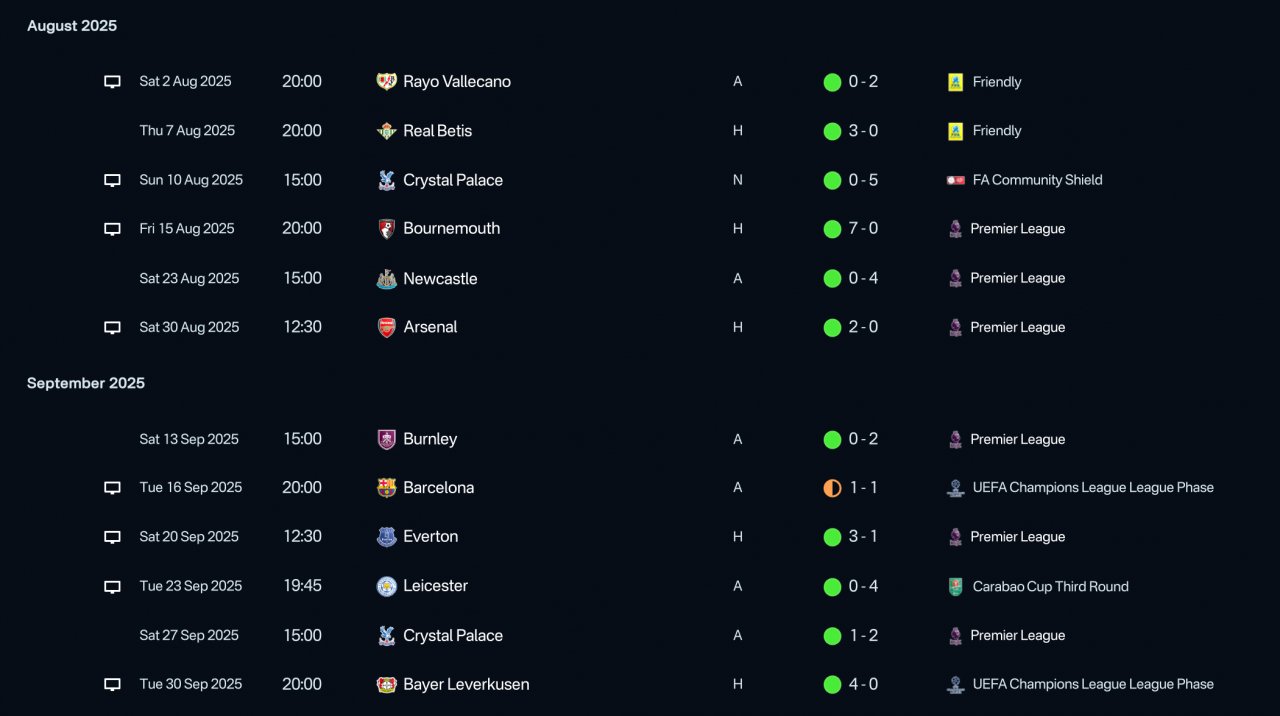Select the August 2025 month header
This screenshot has width=1280, height=716.
click(72, 26)
